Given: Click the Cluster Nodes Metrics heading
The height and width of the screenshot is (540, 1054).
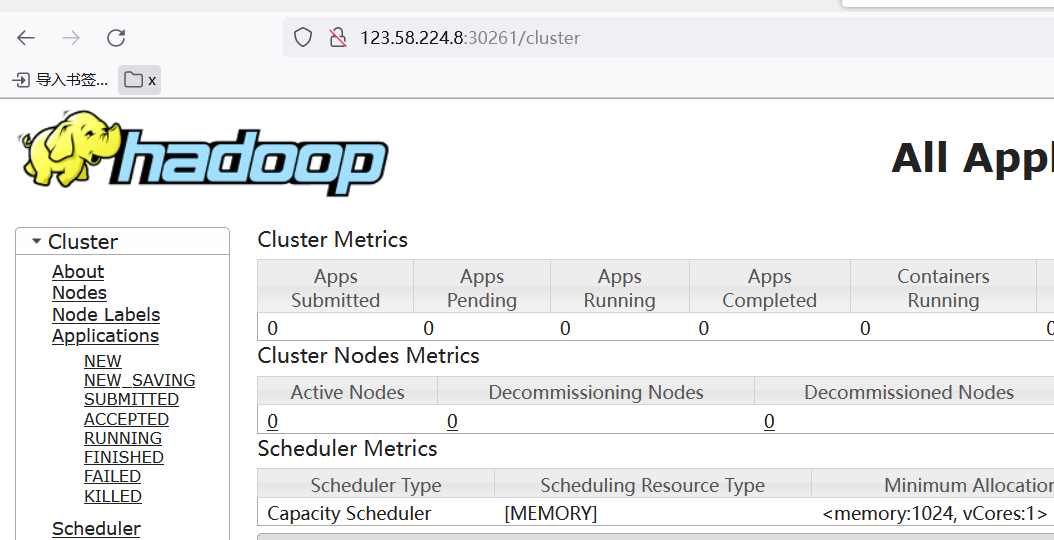Looking at the screenshot, I should tap(368, 356).
